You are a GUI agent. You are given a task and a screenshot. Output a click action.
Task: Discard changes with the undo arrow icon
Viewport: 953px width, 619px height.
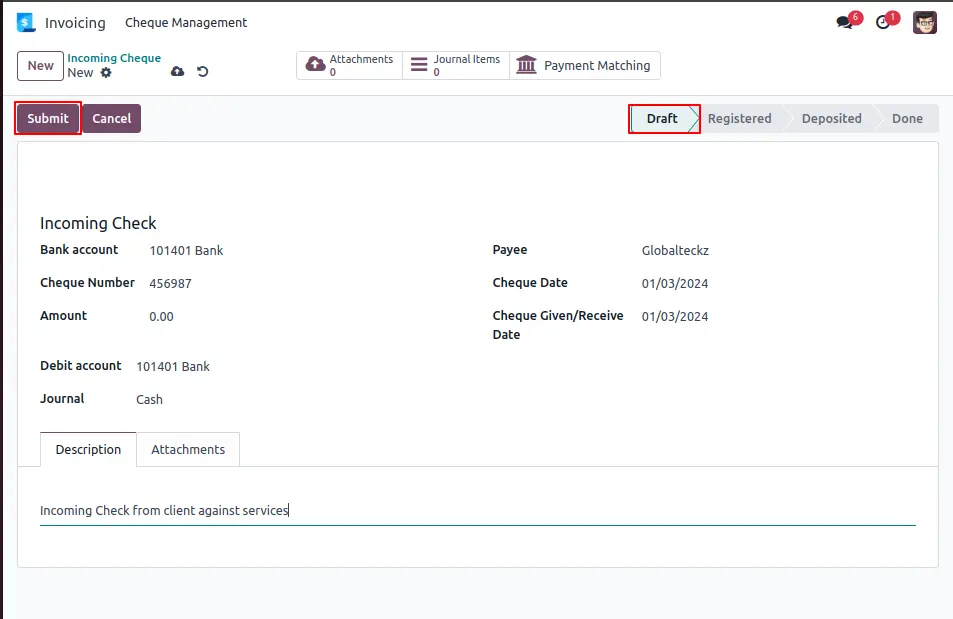(x=203, y=72)
